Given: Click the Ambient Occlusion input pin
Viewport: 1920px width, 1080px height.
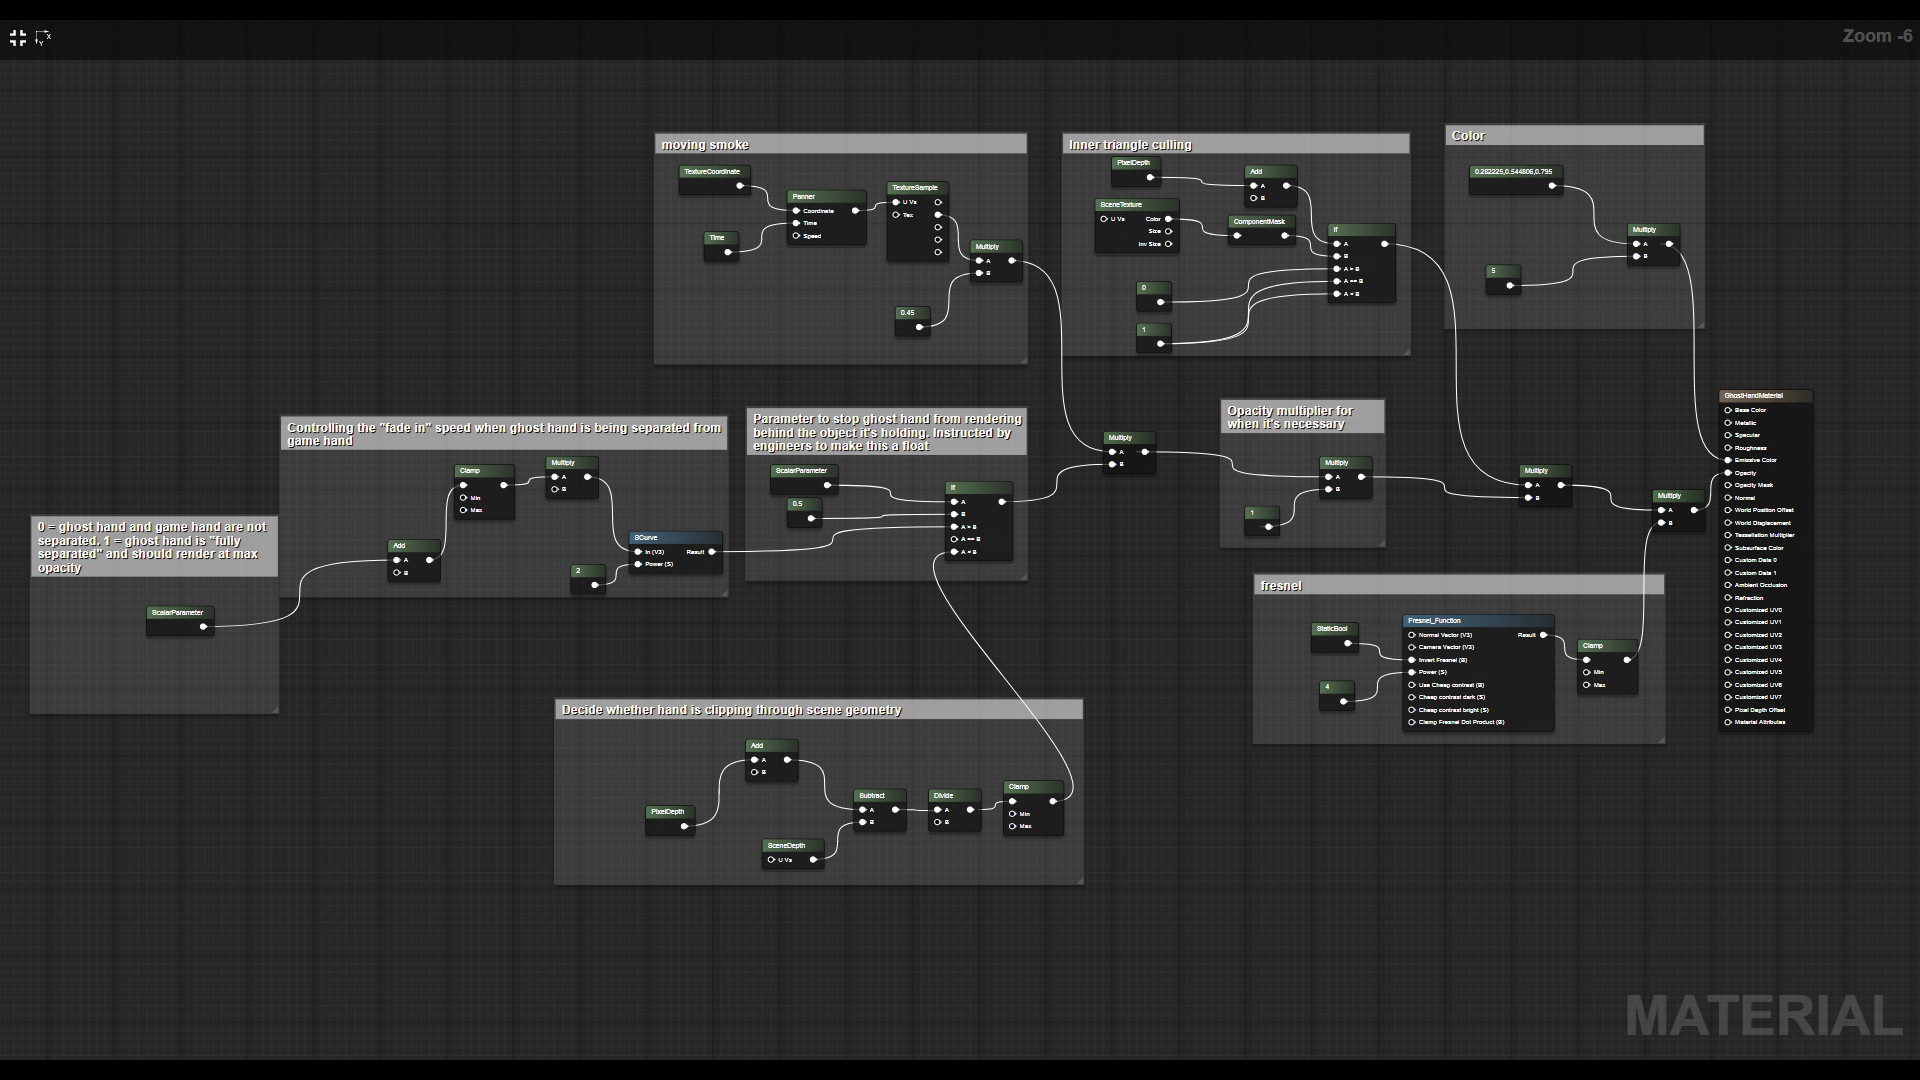Looking at the screenshot, I should [x=1728, y=585].
